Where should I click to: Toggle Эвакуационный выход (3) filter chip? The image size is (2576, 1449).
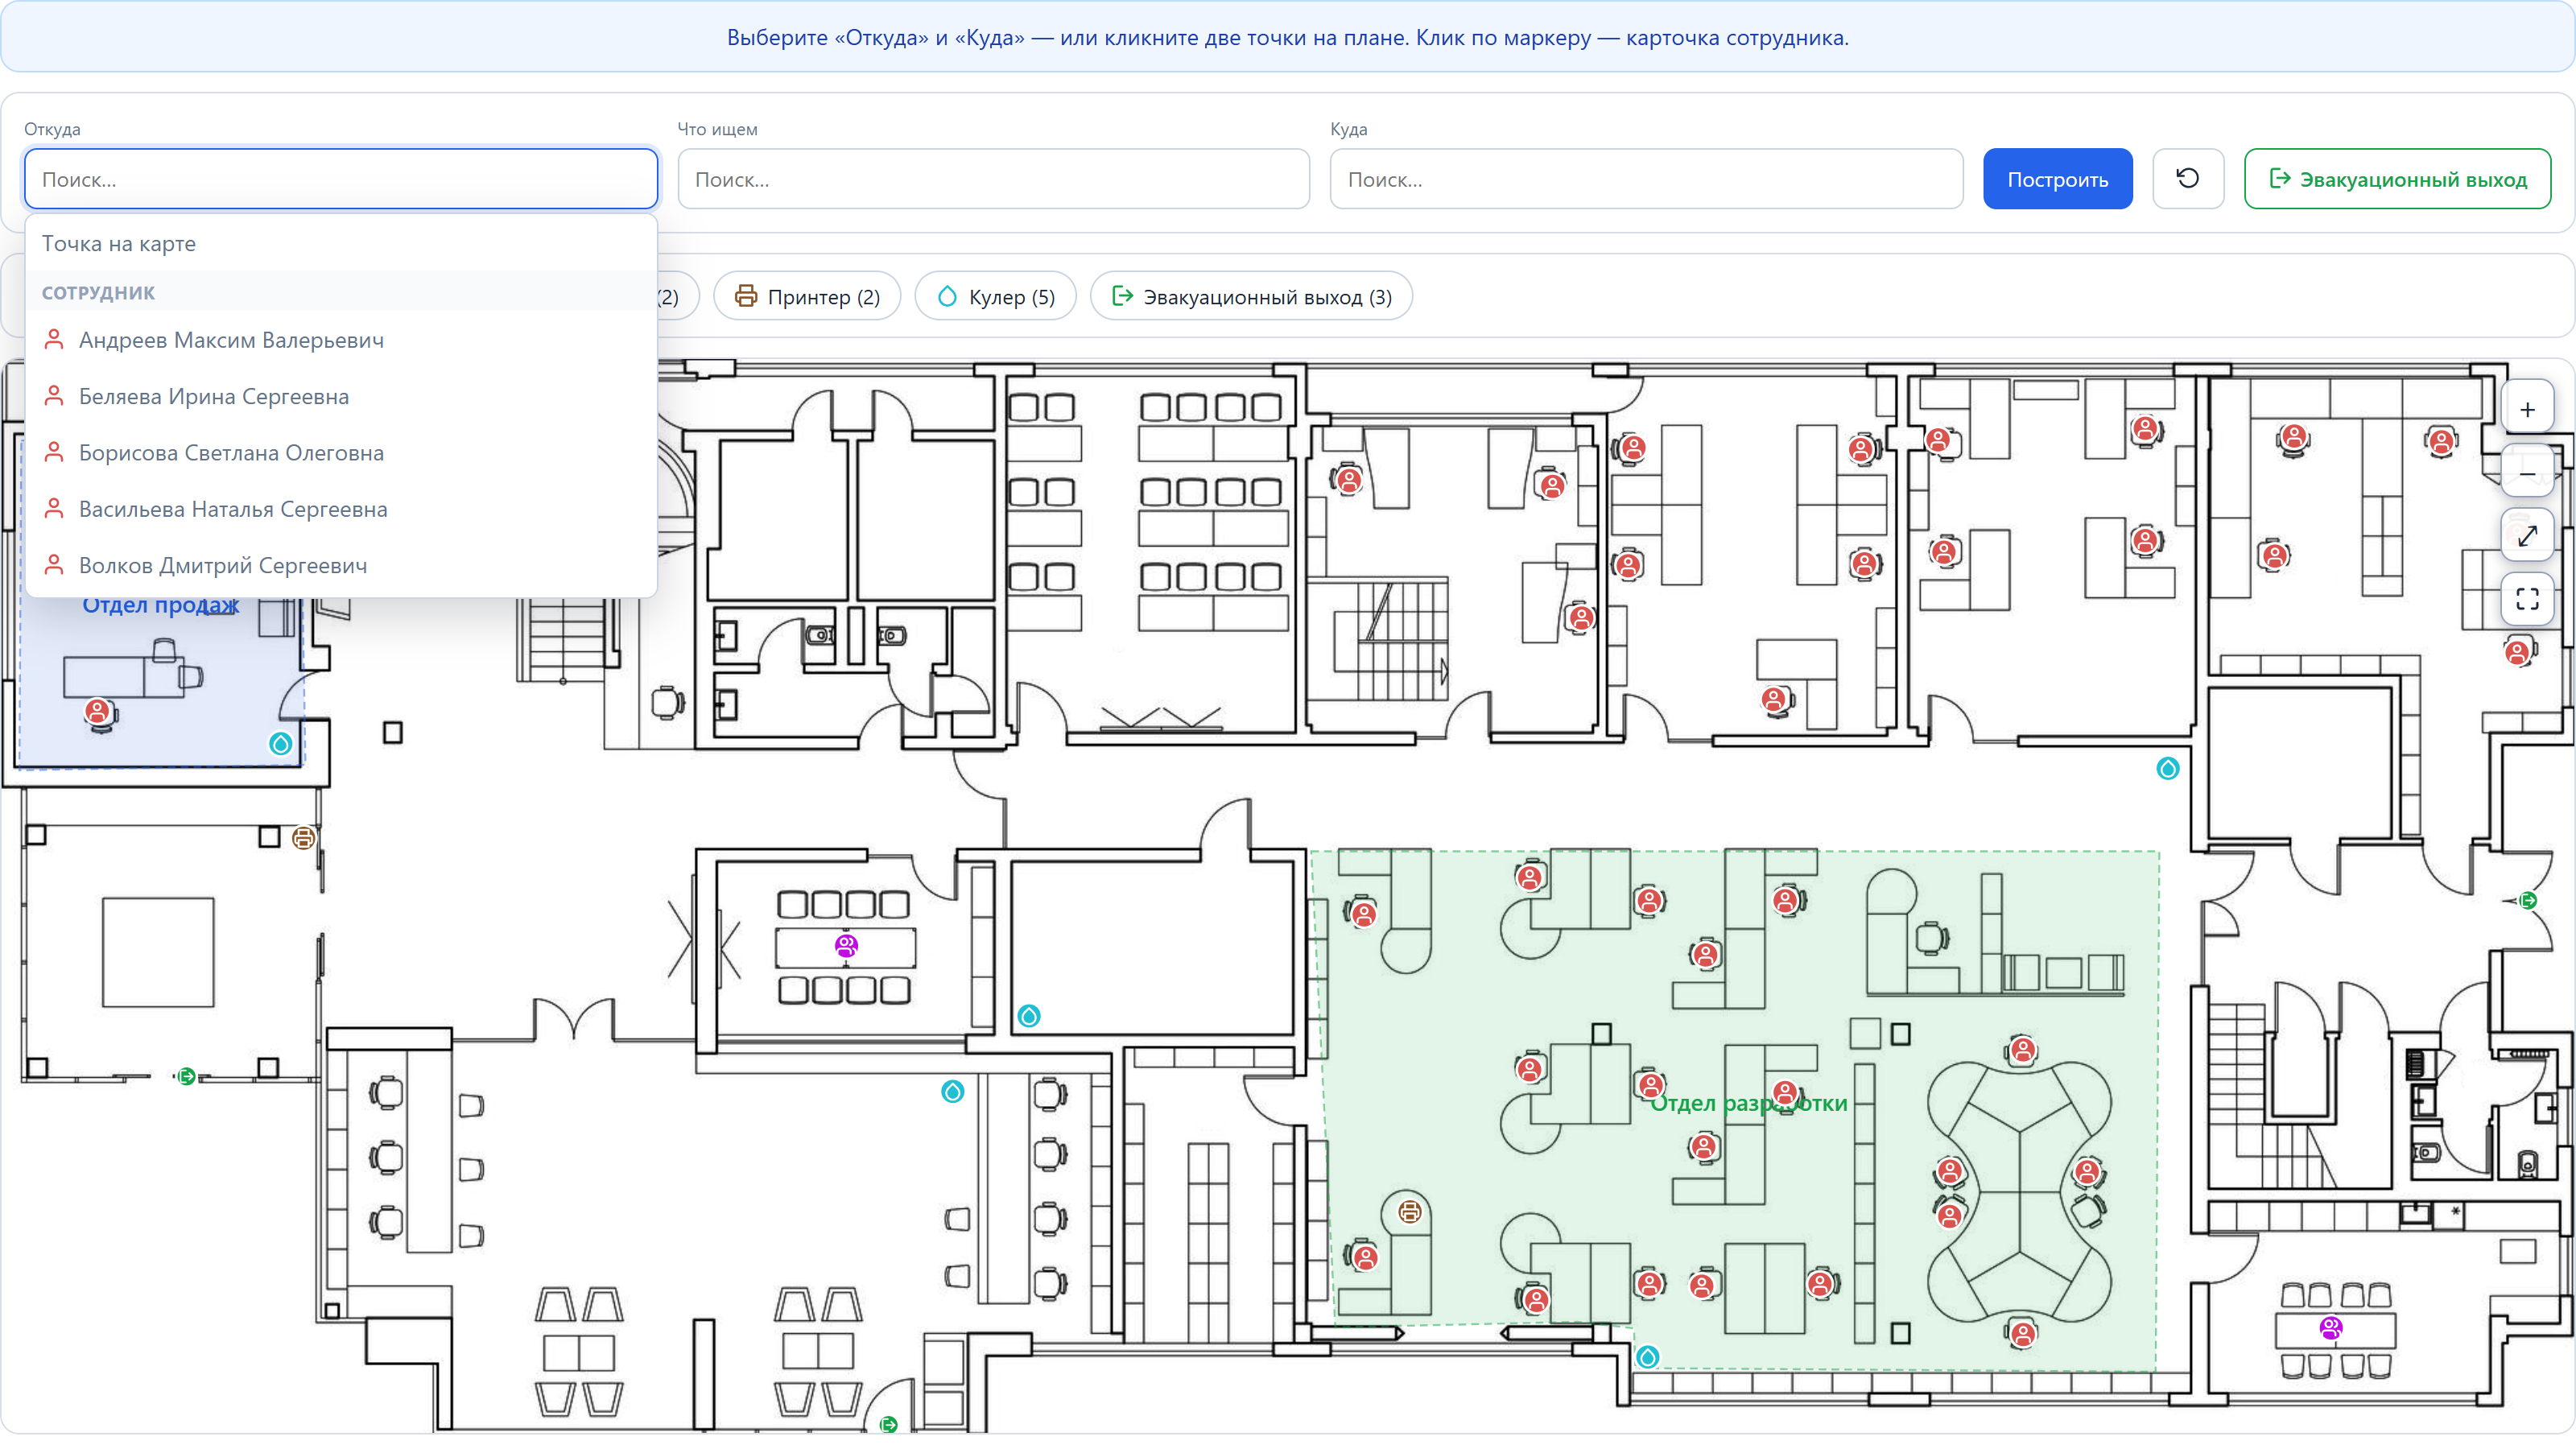coord(1251,296)
